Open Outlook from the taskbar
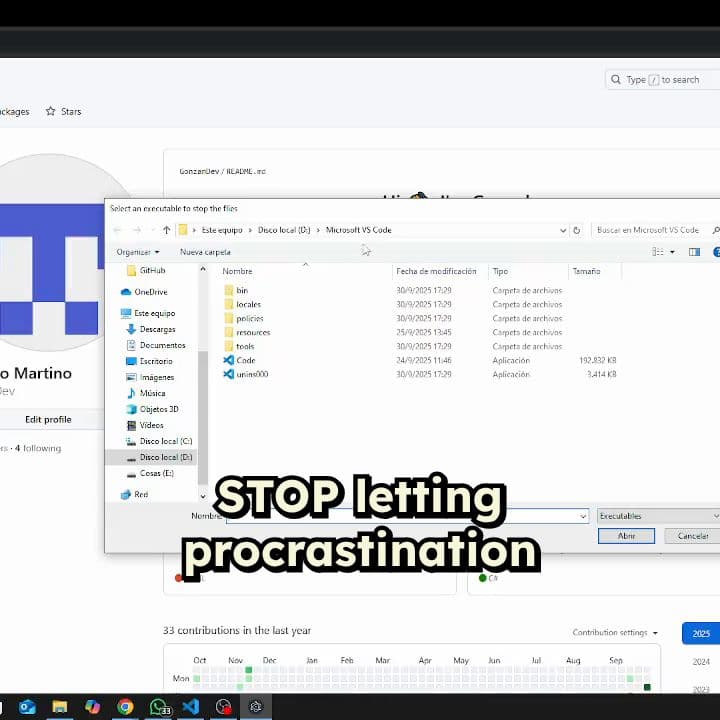This screenshot has width=720, height=720. (27, 706)
